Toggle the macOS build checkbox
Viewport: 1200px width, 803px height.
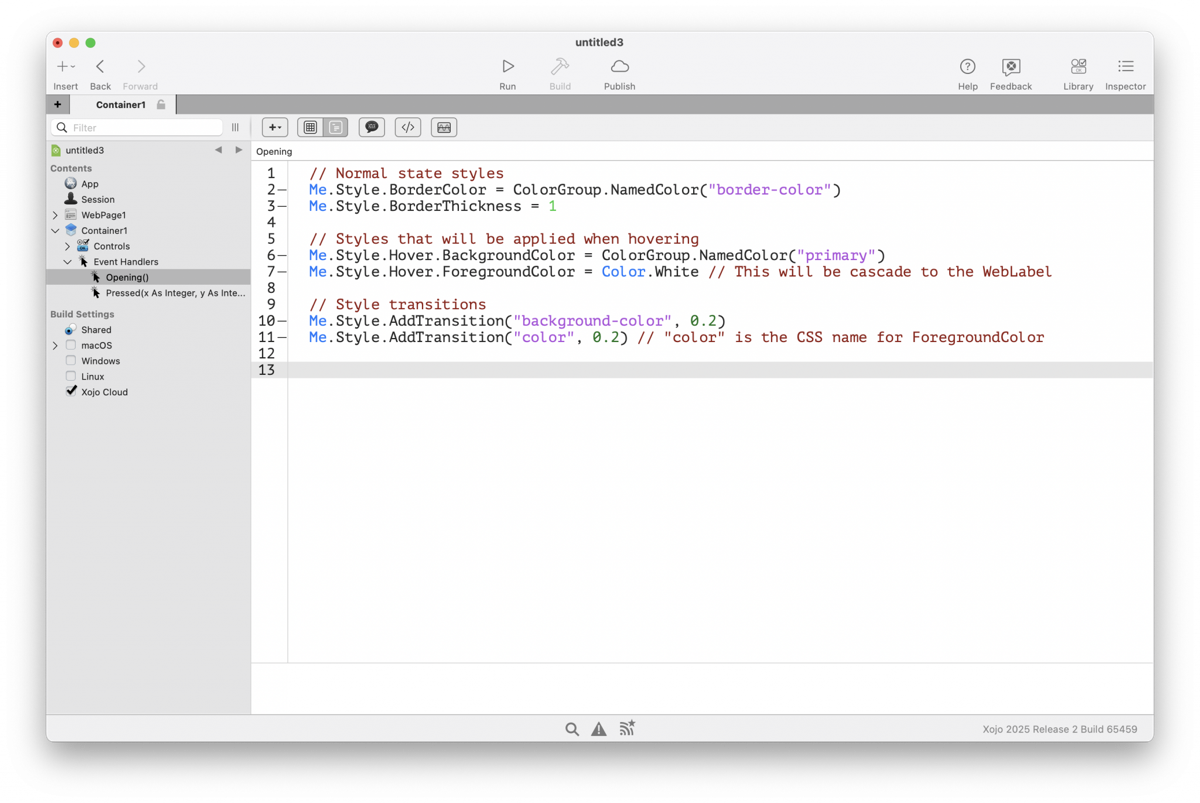point(71,345)
